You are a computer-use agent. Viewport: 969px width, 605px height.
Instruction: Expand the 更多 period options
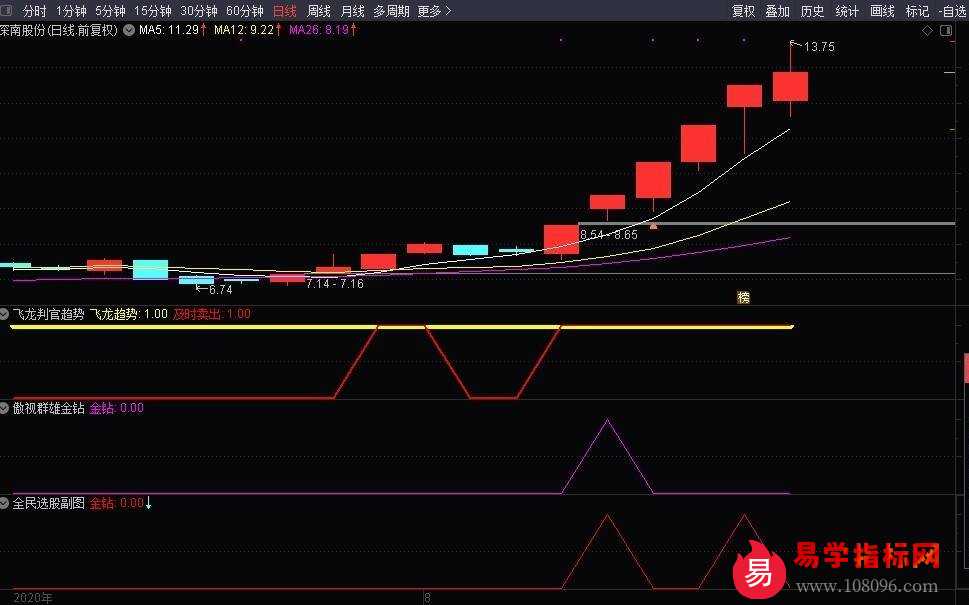[434, 11]
